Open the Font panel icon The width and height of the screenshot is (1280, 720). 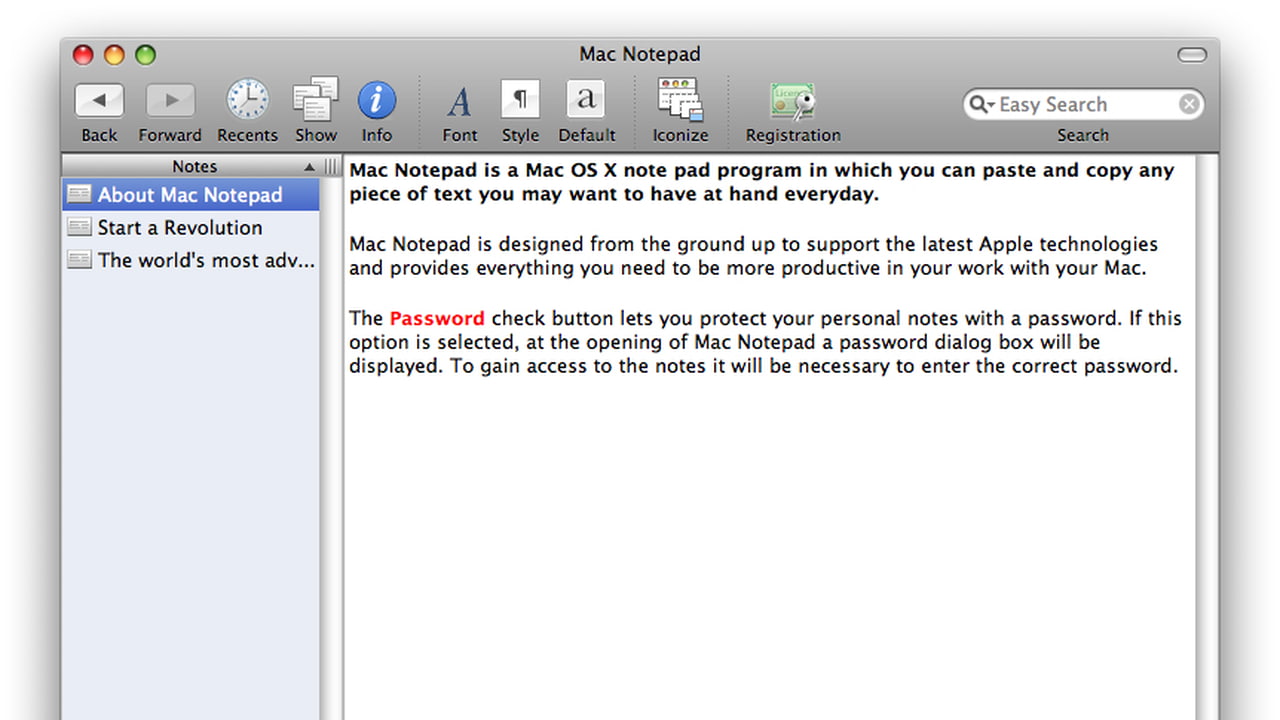[459, 101]
